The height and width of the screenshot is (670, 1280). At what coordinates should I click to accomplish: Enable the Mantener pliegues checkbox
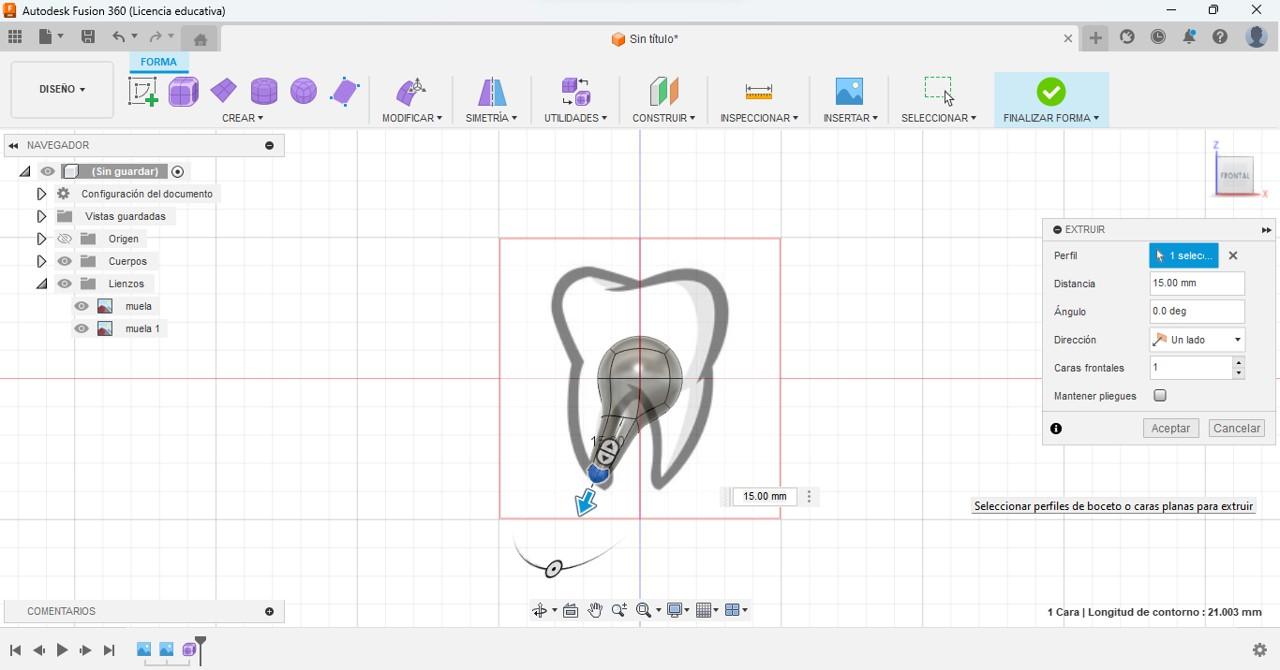[x=1160, y=396]
